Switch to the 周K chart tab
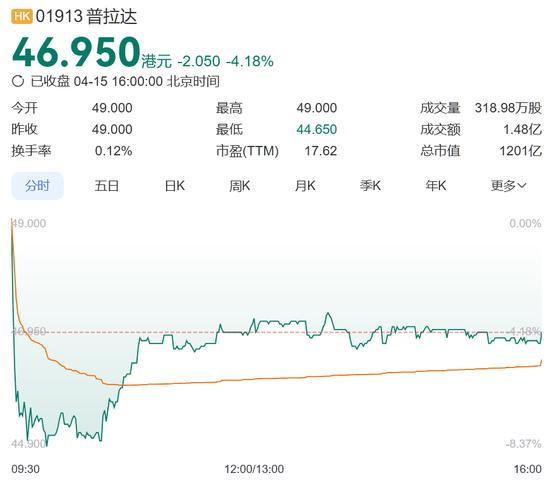Screen dimensions: 550x485 (240, 186)
